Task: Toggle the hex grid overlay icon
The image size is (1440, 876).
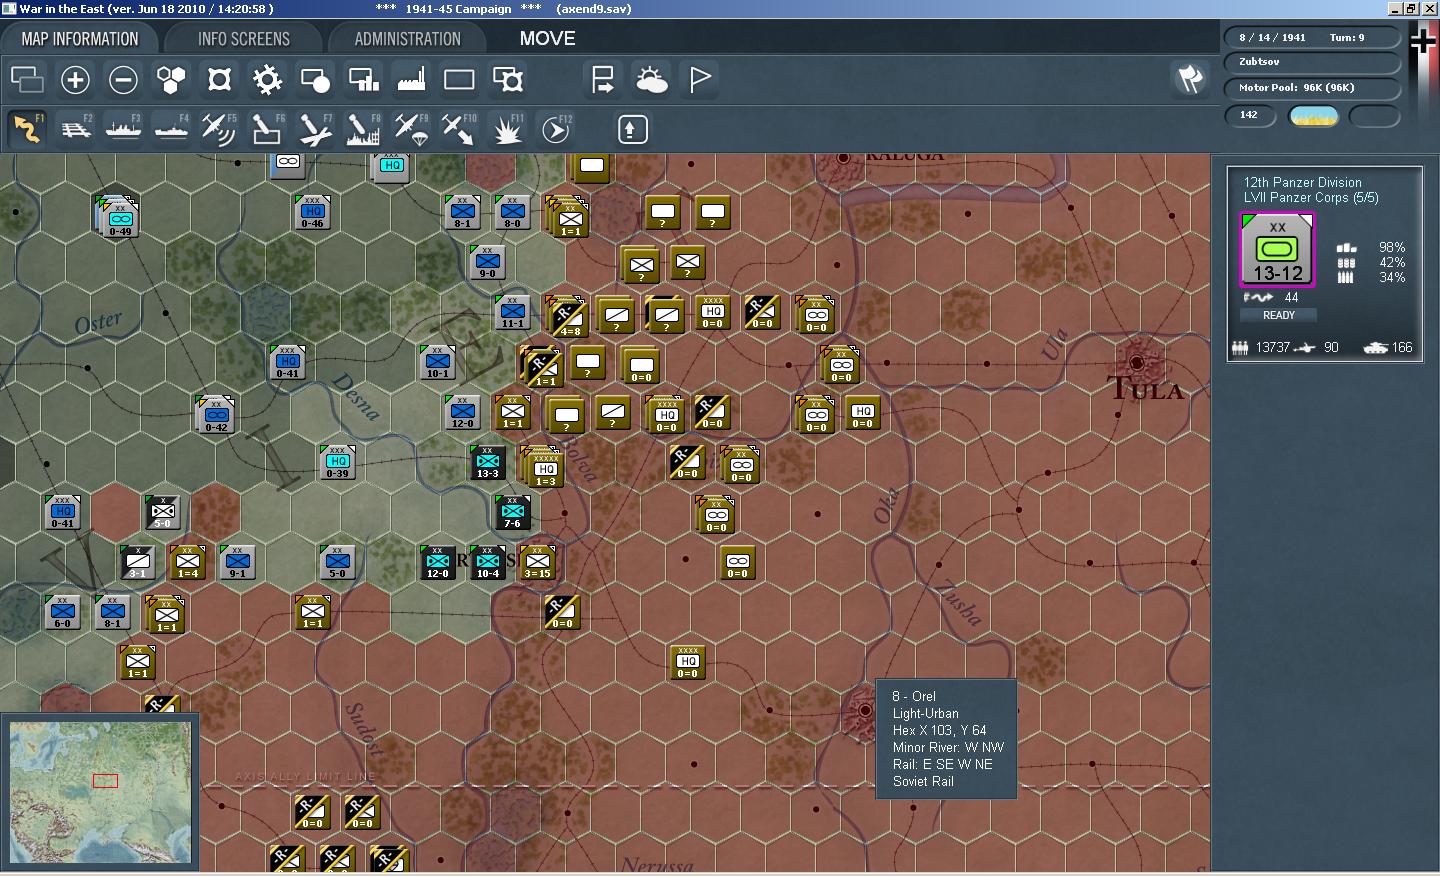Action: pos(171,79)
